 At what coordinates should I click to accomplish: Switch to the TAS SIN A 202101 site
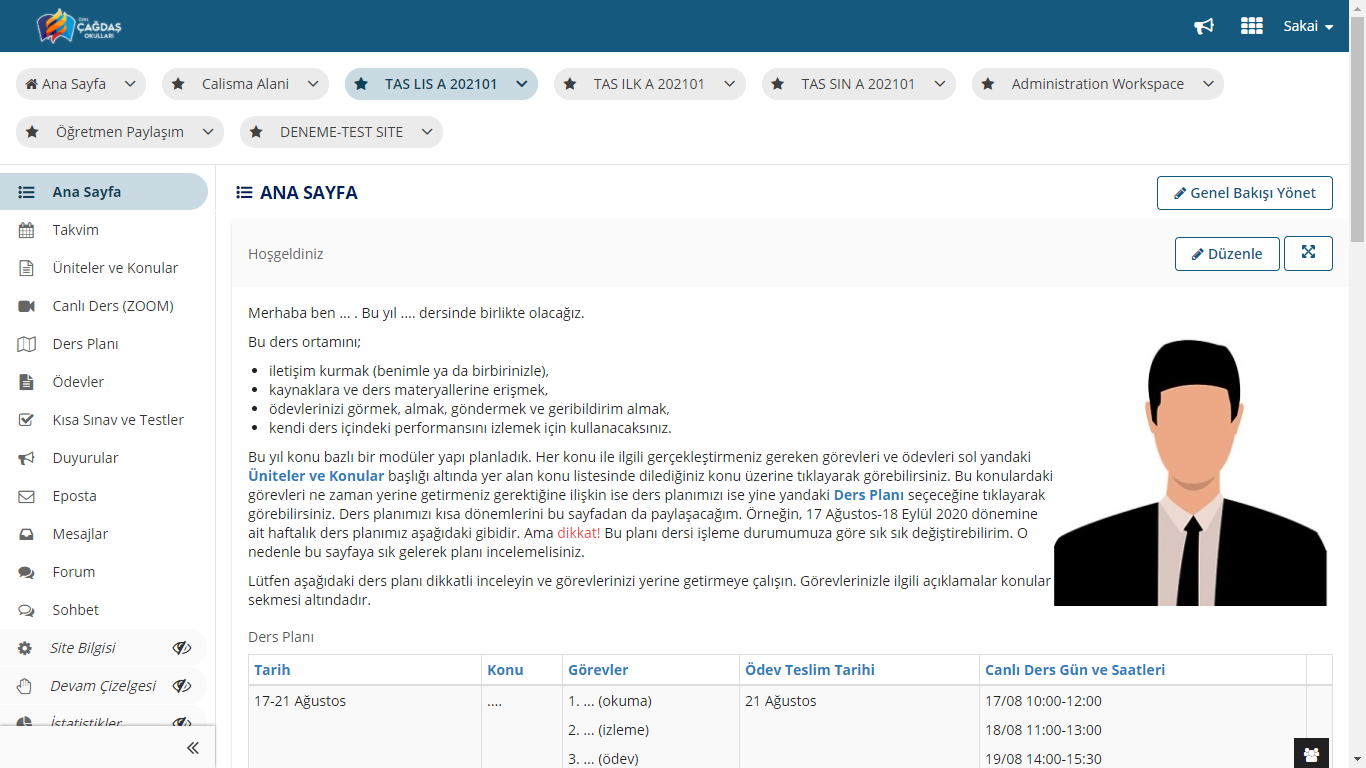coord(858,84)
